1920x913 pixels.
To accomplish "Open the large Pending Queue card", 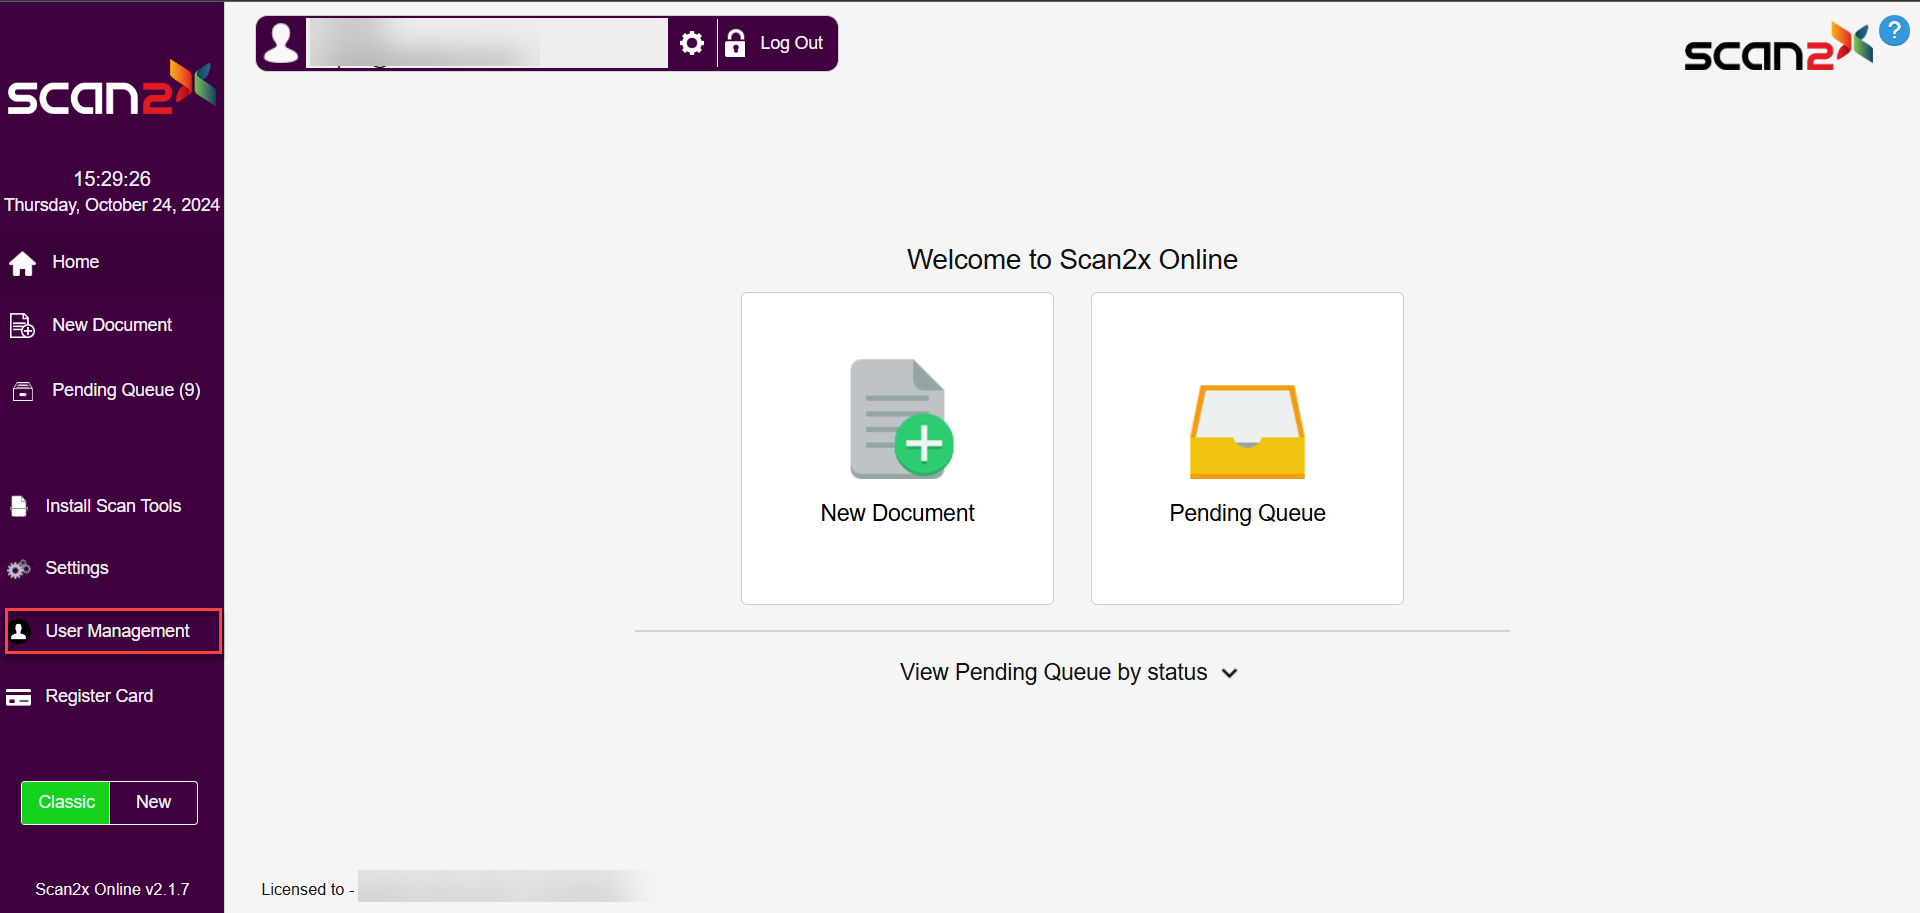I will point(1247,448).
